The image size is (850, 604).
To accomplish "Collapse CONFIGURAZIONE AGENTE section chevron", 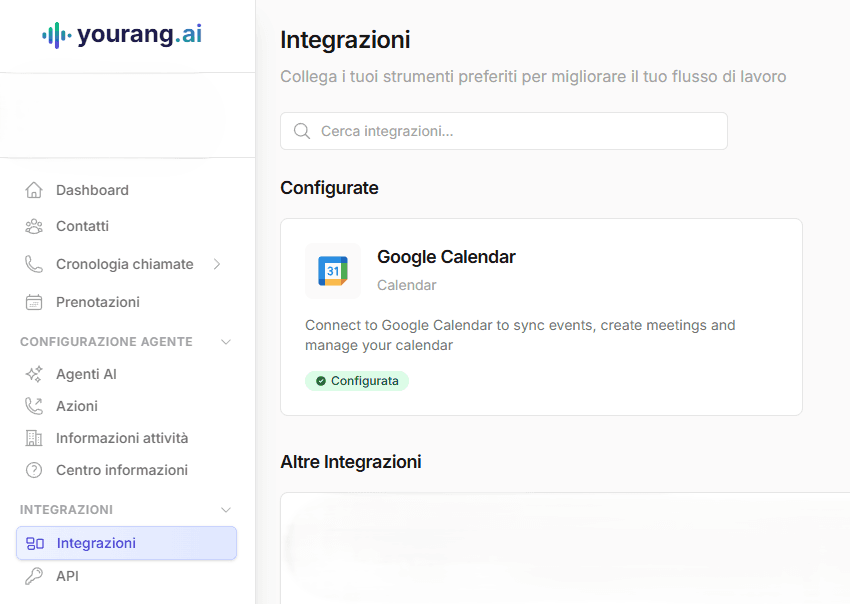I will click(x=226, y=342).
